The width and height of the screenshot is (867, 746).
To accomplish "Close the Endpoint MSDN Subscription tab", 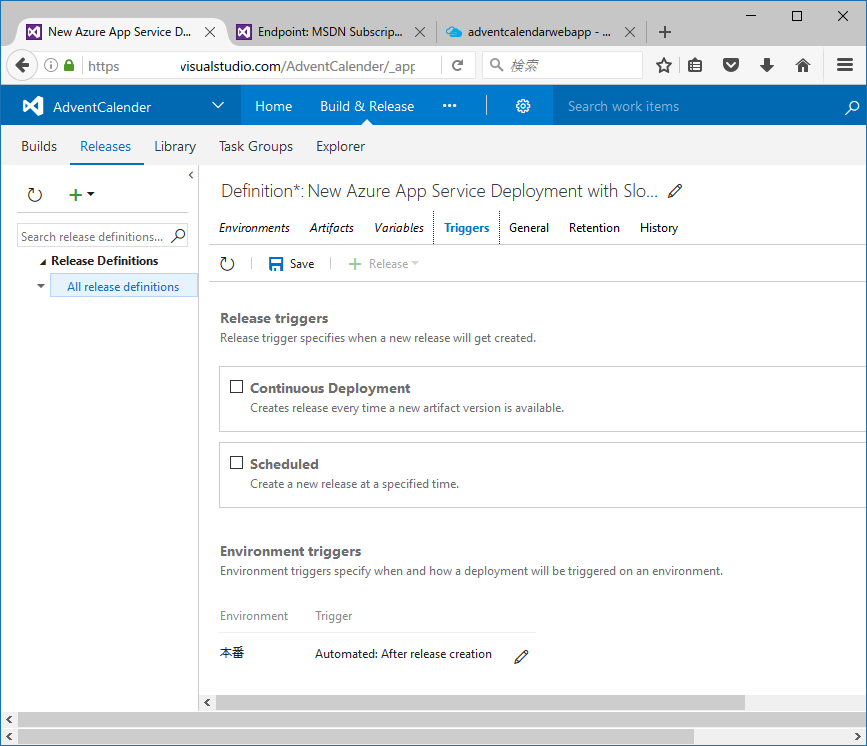I will click(420, 32).
